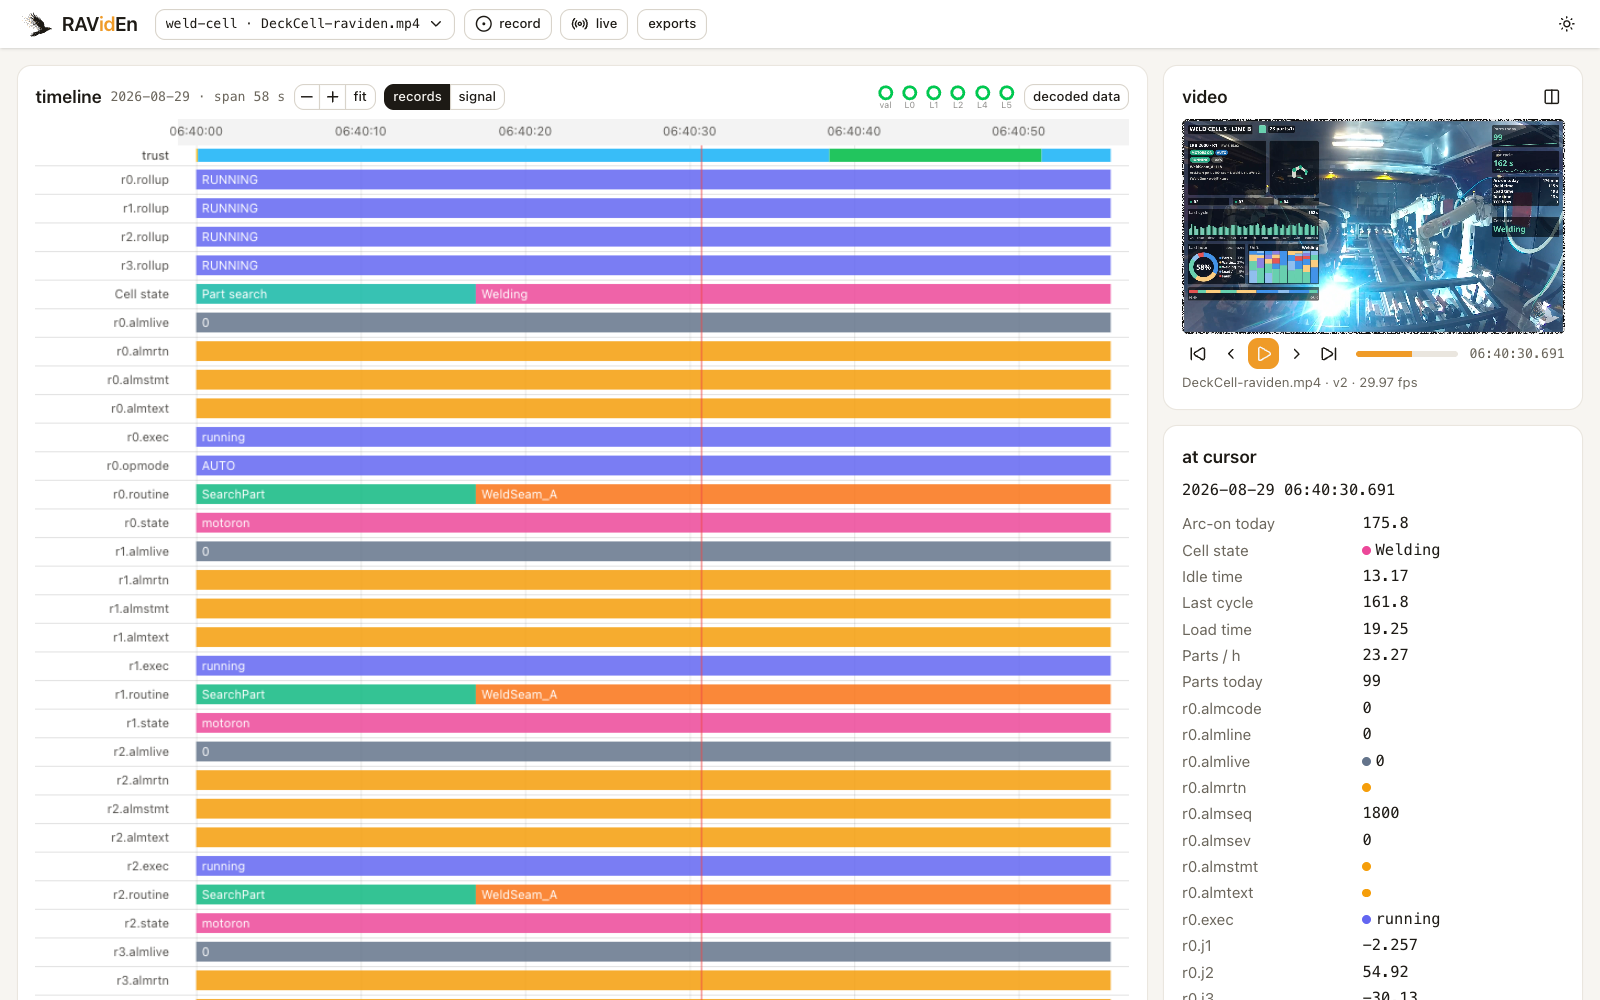1600x1000 pixels.
Task: Click the Parts today field in at cursor
Action: pyautogui.click(x=1372, y=681)
